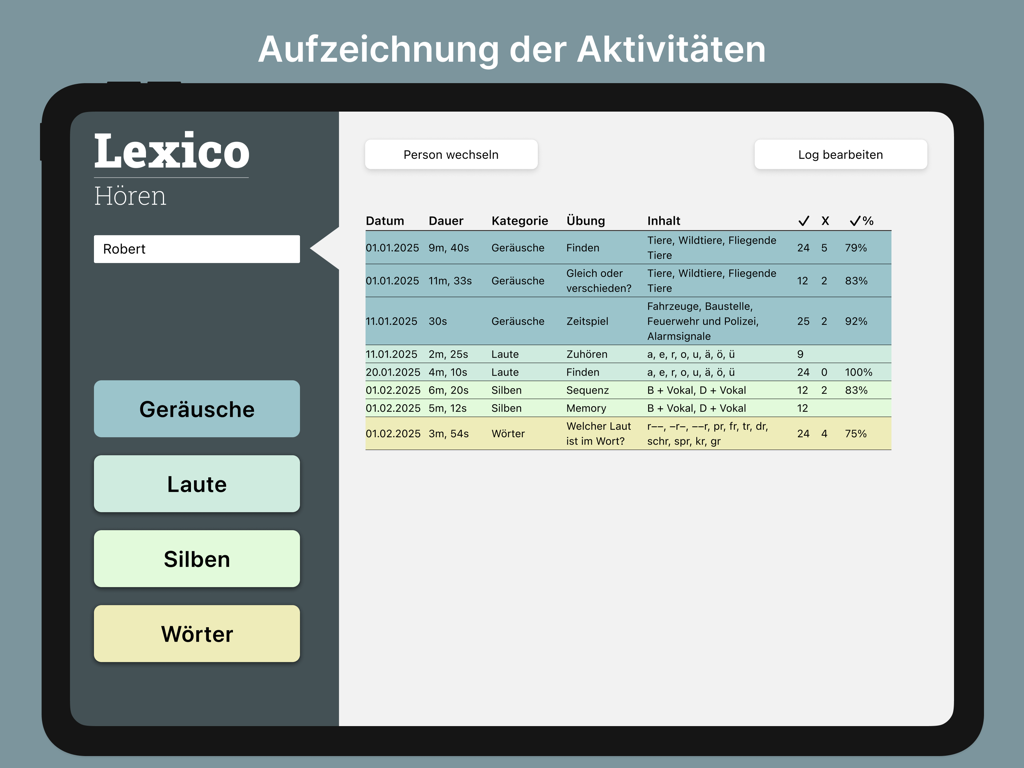Click the Dauer column header
Screen dimensions: 1024x768
(448, 221)
